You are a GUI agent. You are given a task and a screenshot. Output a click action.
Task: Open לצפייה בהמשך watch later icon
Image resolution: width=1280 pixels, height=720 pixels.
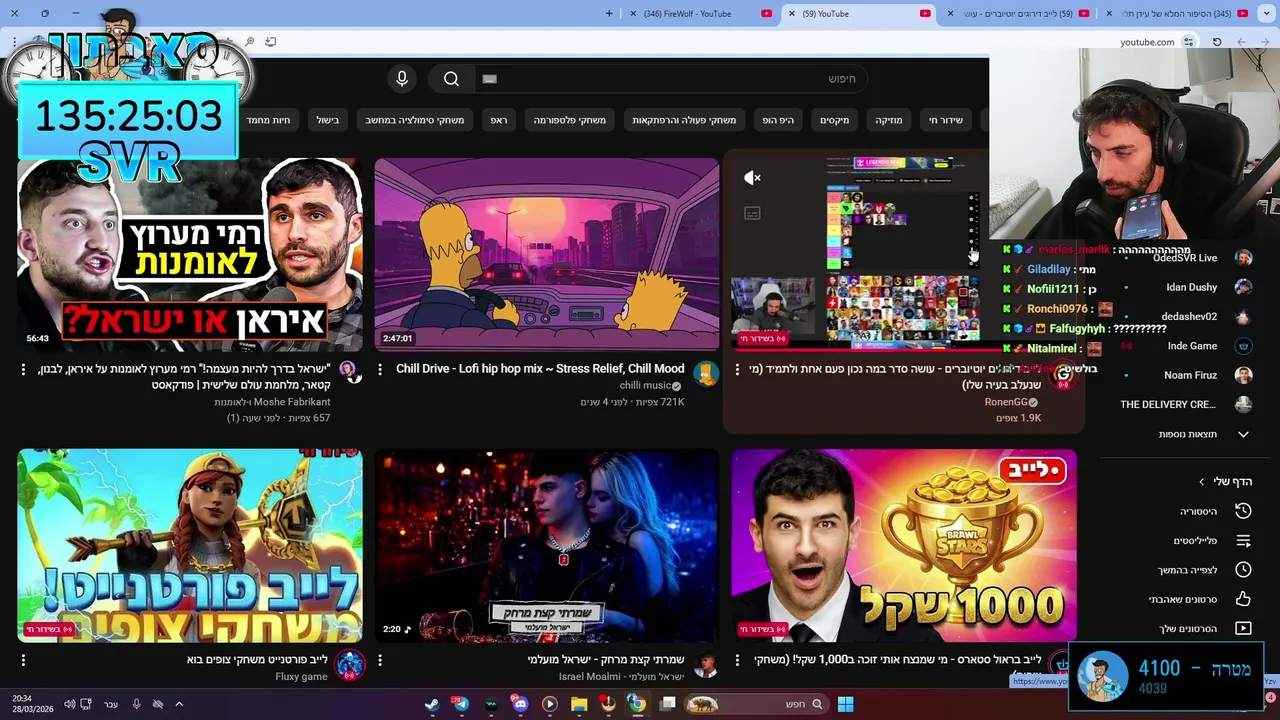pos(1243,570)
